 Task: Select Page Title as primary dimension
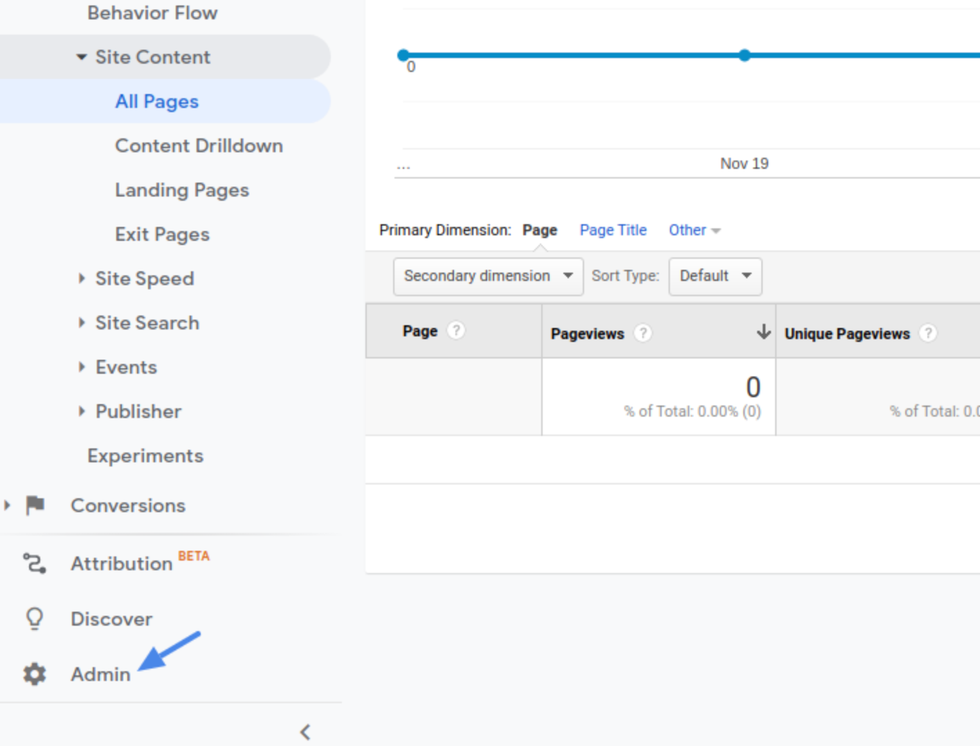[613, 230]
